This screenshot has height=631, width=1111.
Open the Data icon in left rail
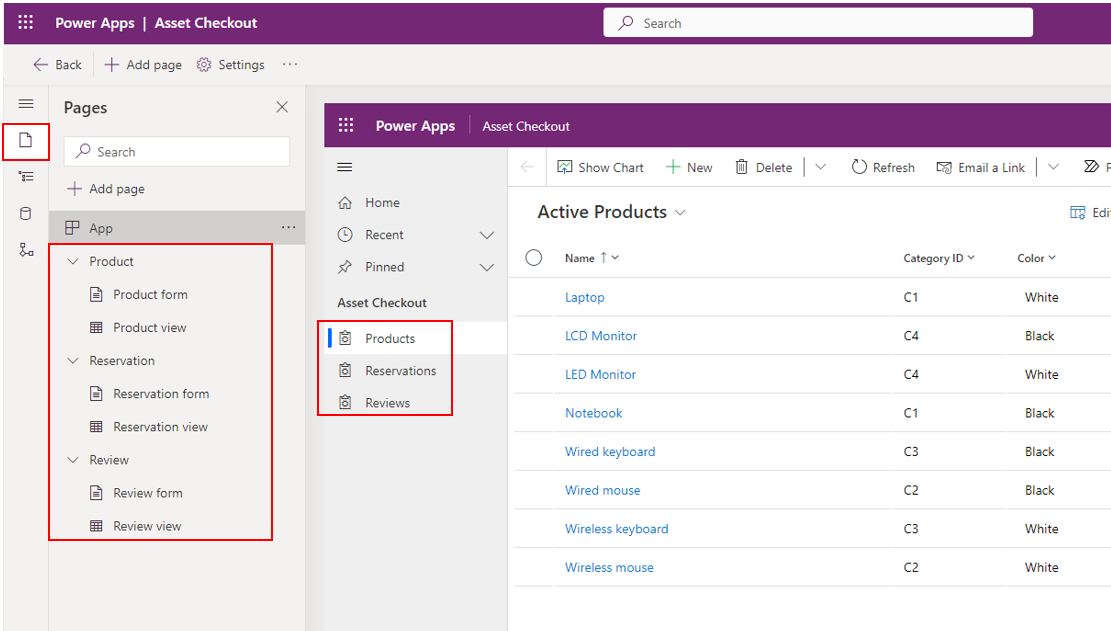tap(26, 214)
